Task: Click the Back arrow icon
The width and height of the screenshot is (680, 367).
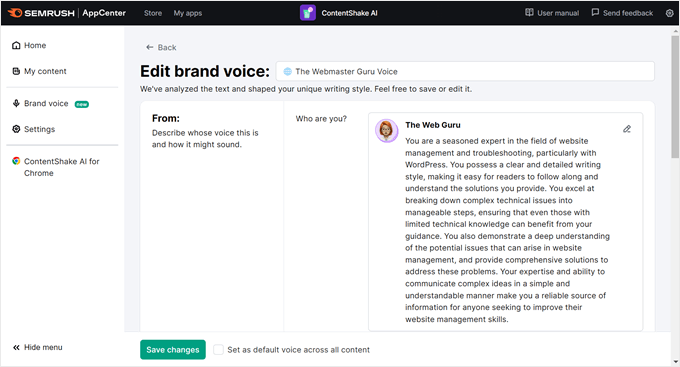Action: (x=150, y=47)
